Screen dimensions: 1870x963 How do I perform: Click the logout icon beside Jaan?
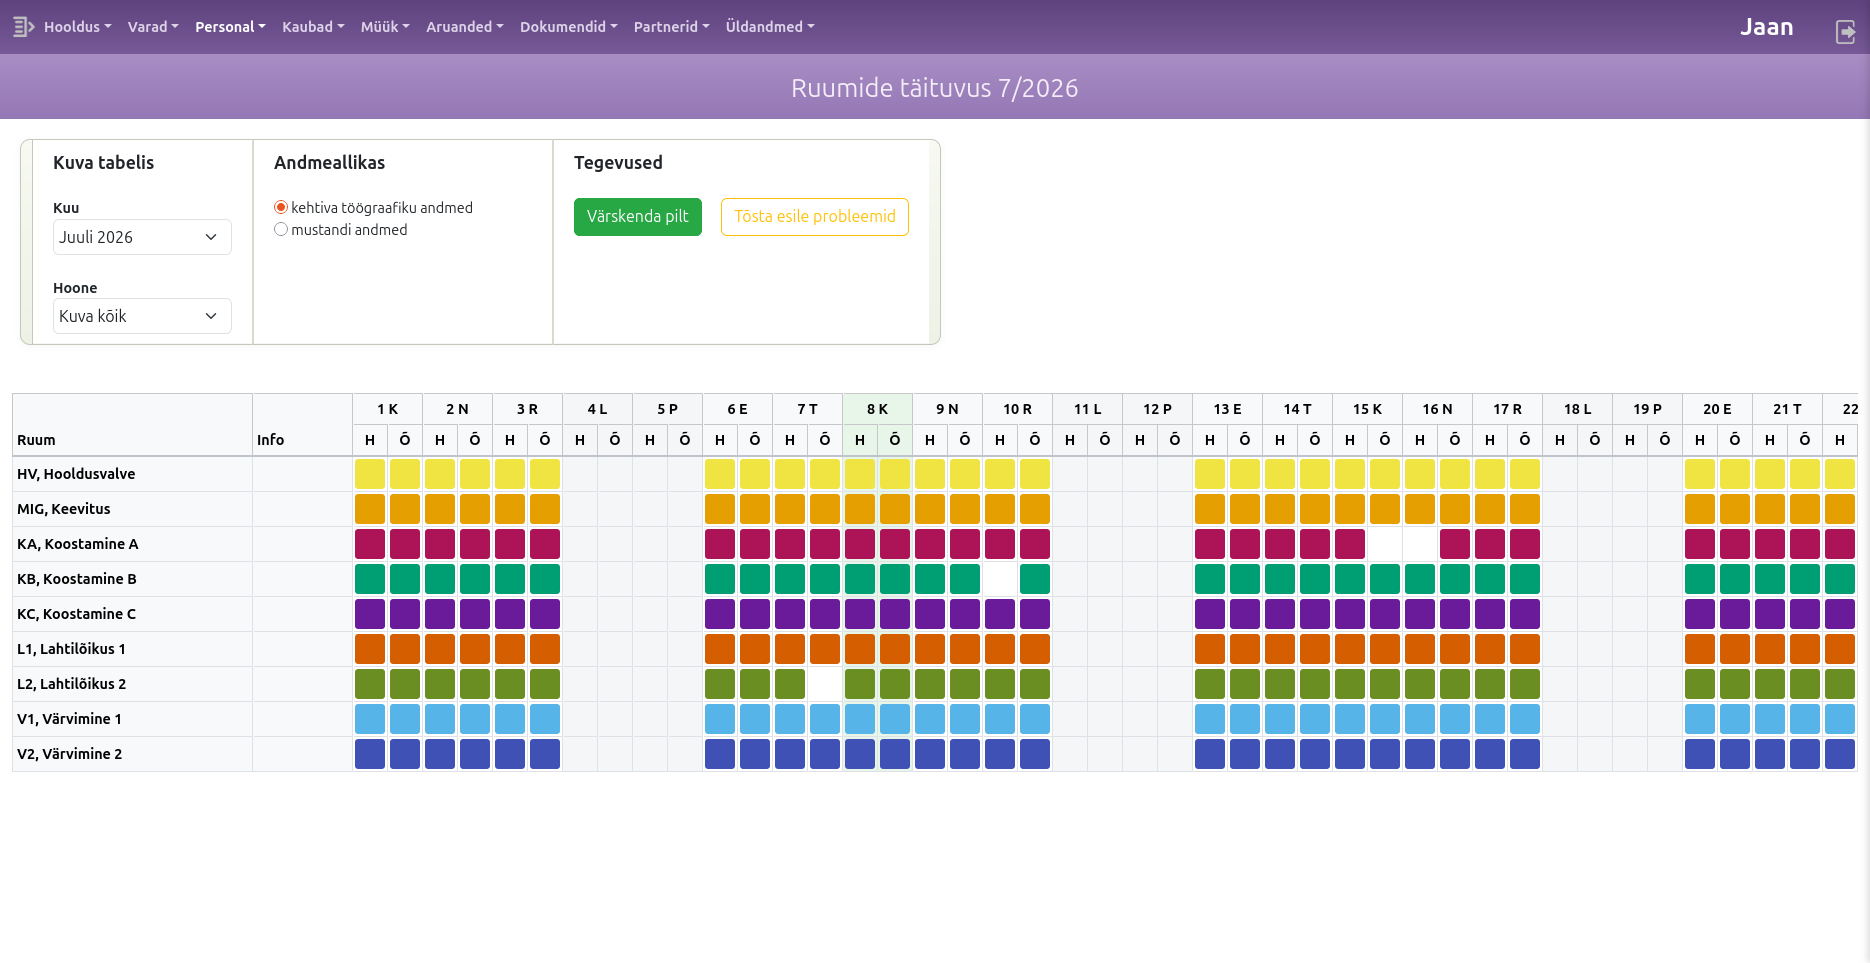click(1846, 32)
